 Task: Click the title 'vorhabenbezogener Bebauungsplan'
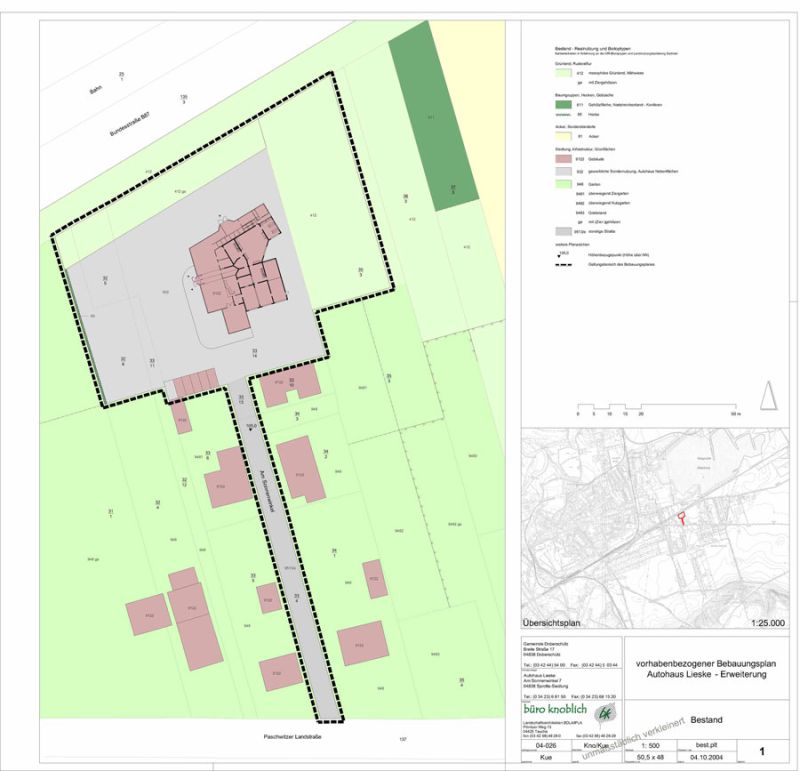click(706, 663)
